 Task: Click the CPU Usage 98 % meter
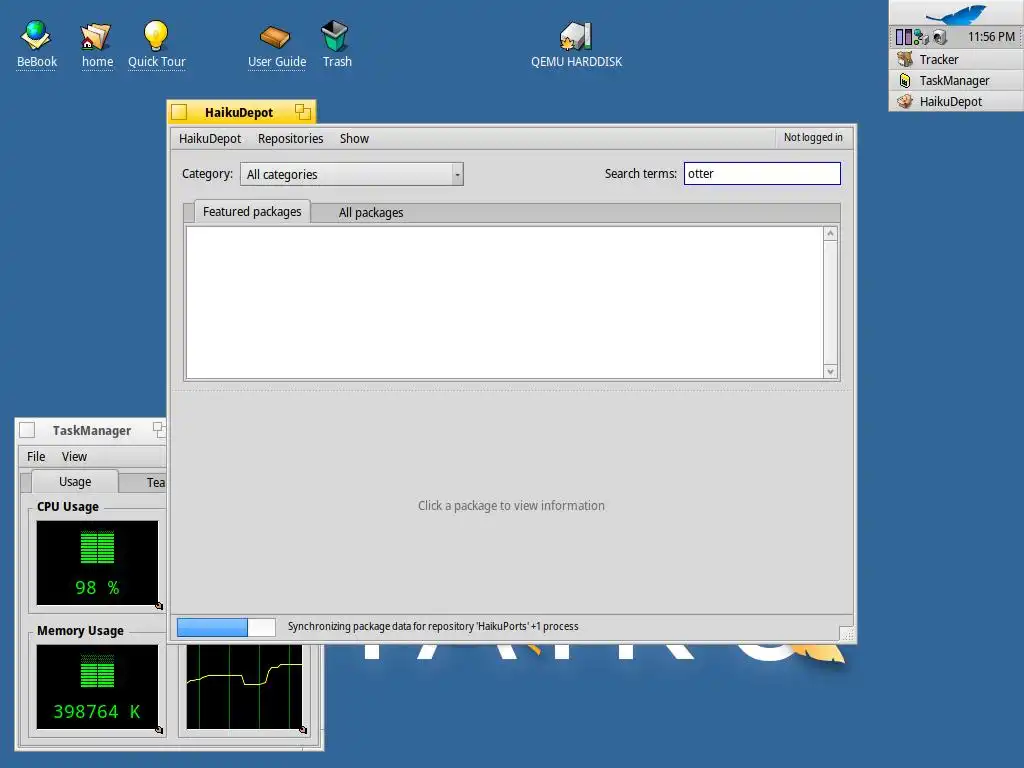pos(97,563)
